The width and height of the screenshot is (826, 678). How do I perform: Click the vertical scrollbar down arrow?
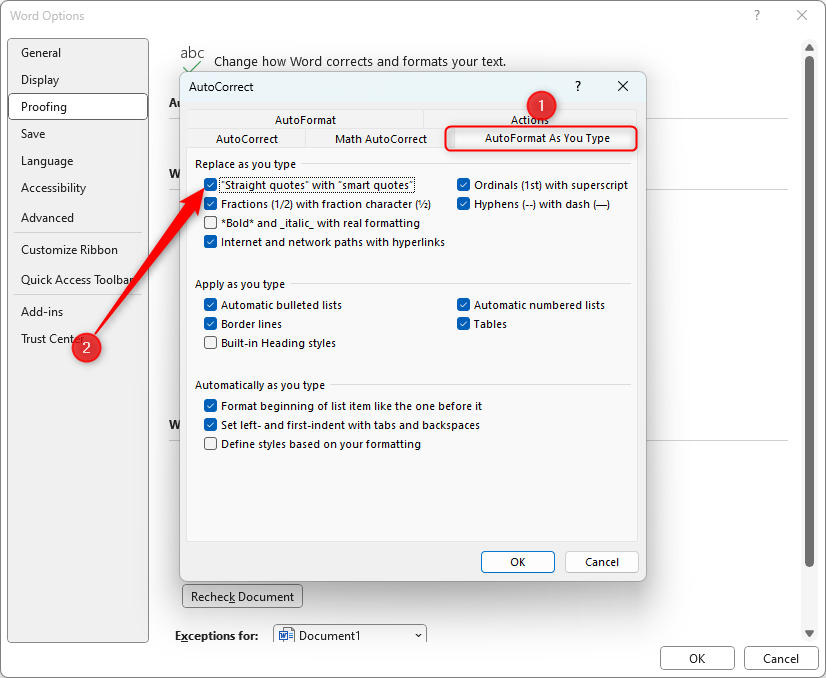[810, 632]
